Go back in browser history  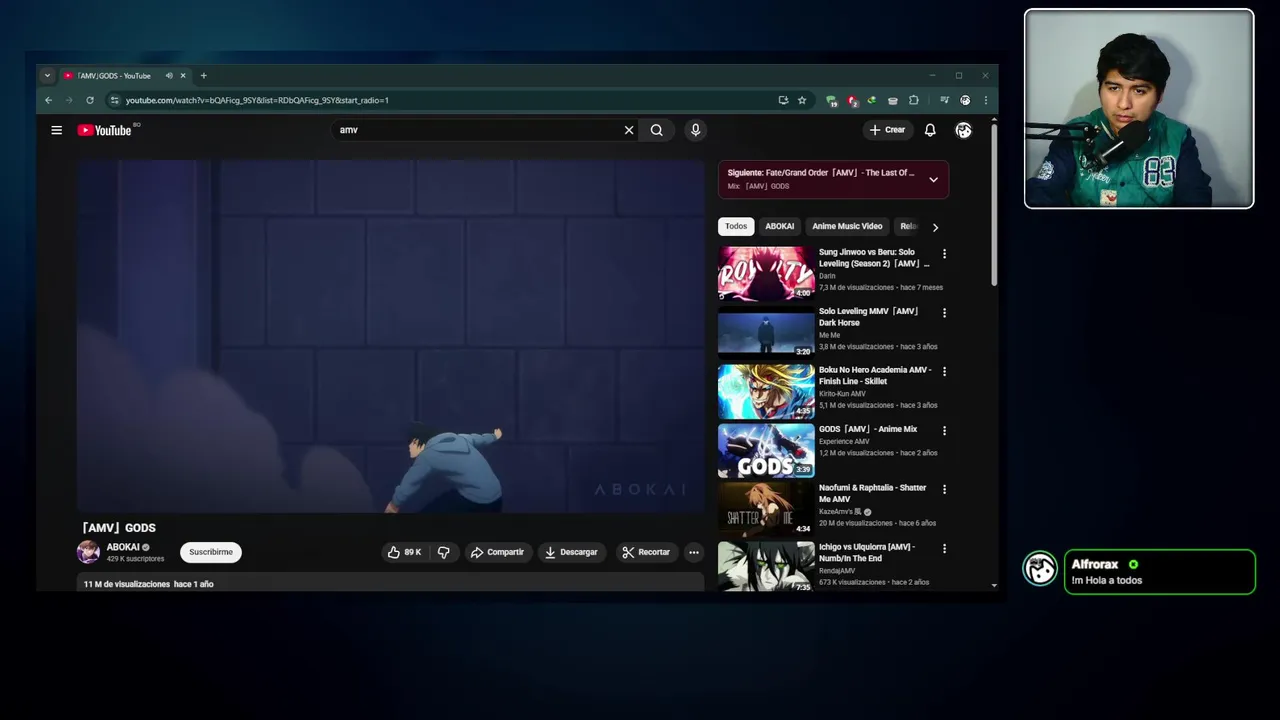pyautogui.click(x=48, y=100)
